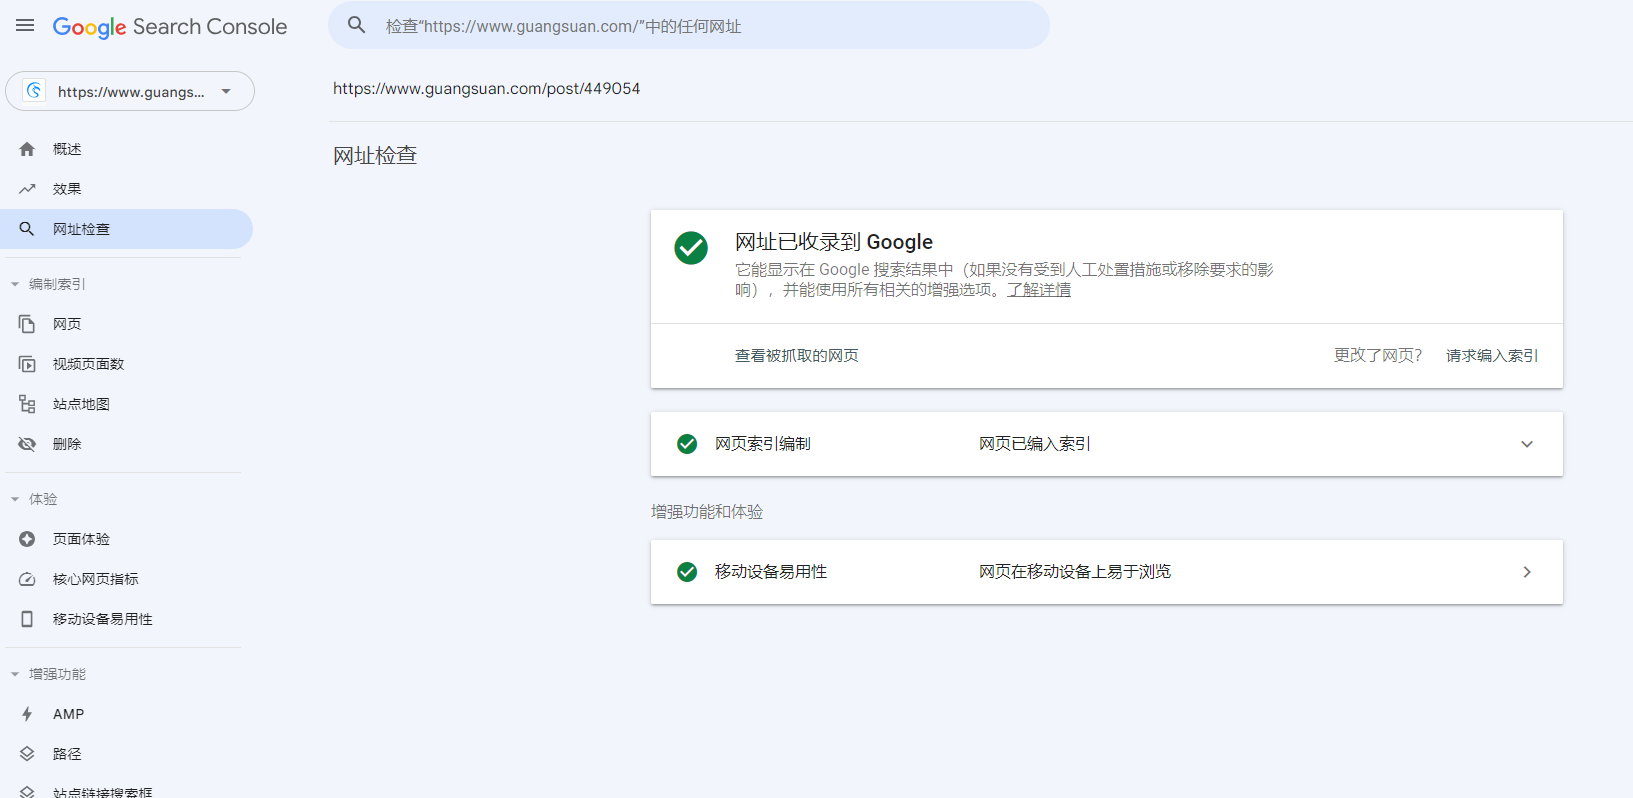The height and width of the screenshot is (798, 1633).
Task: Open AMP via the lightning icon
Action: click(x=27, y=714)
